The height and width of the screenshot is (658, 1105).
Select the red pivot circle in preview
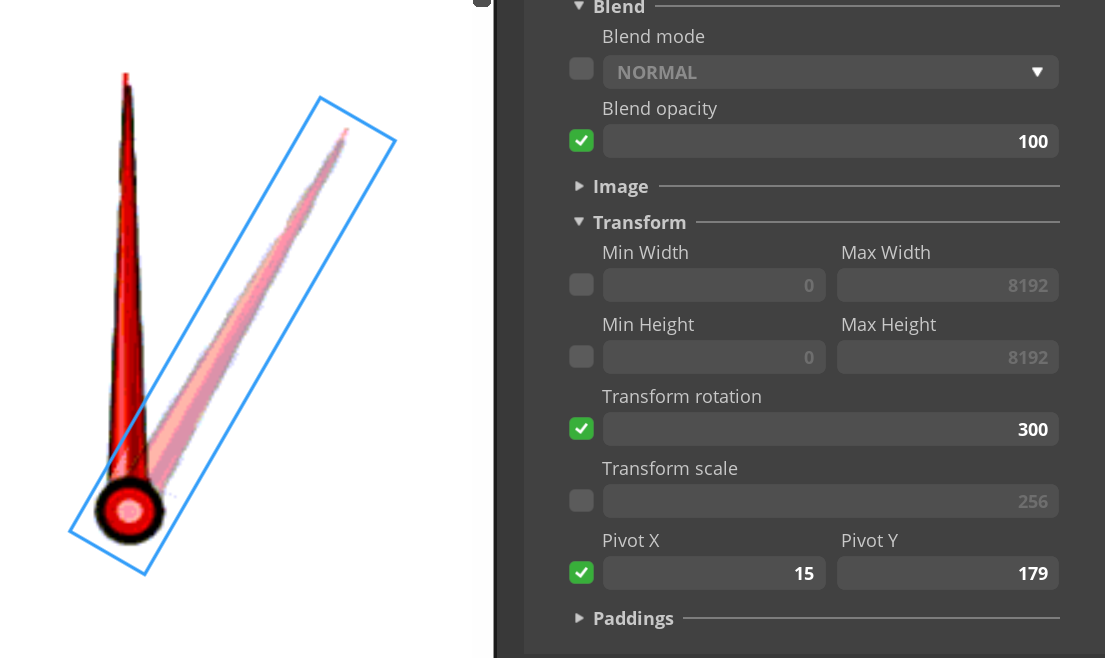coord(129,511)
